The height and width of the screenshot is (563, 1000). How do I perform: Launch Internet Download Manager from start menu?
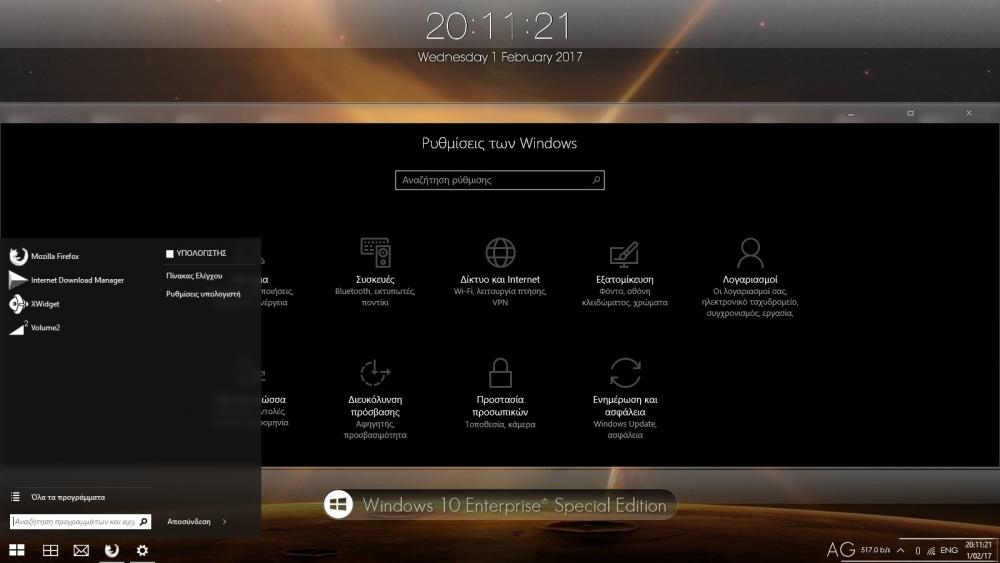(66, 280)
